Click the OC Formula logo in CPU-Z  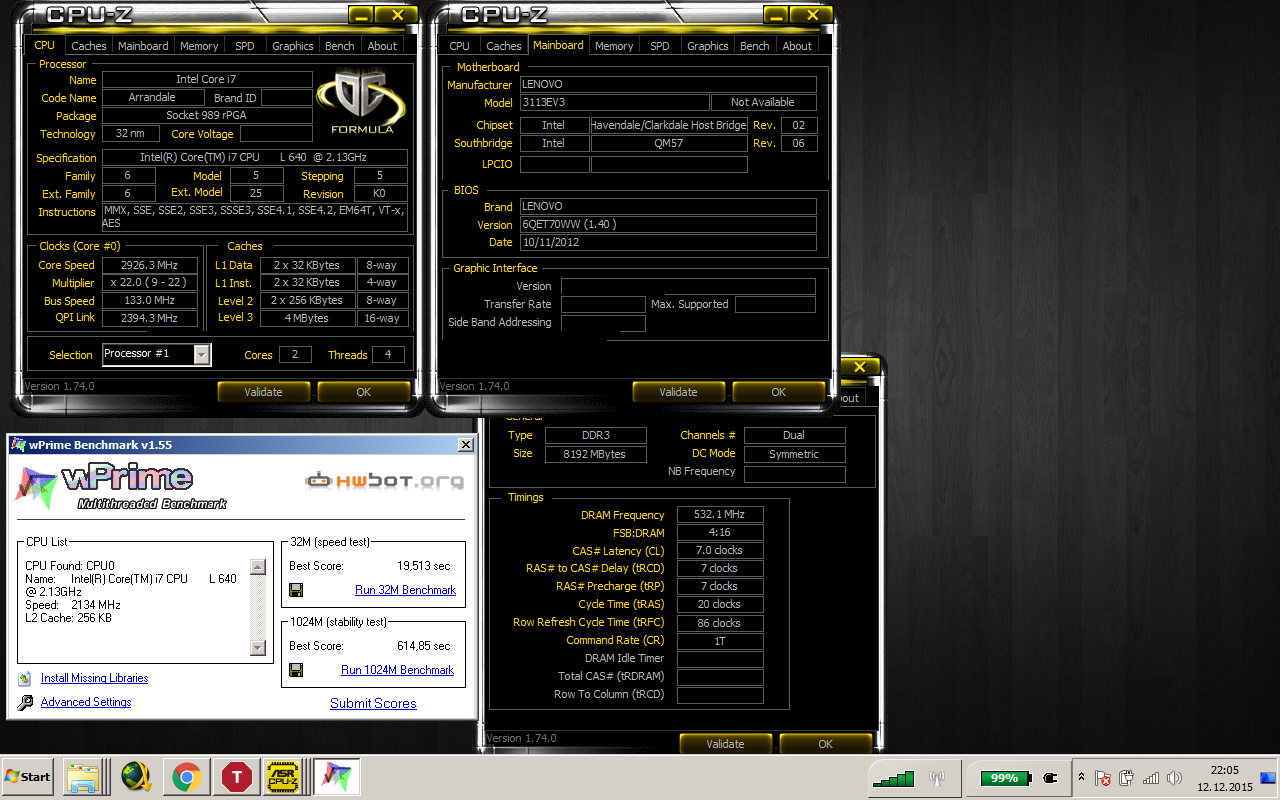[x=362, y=101]
